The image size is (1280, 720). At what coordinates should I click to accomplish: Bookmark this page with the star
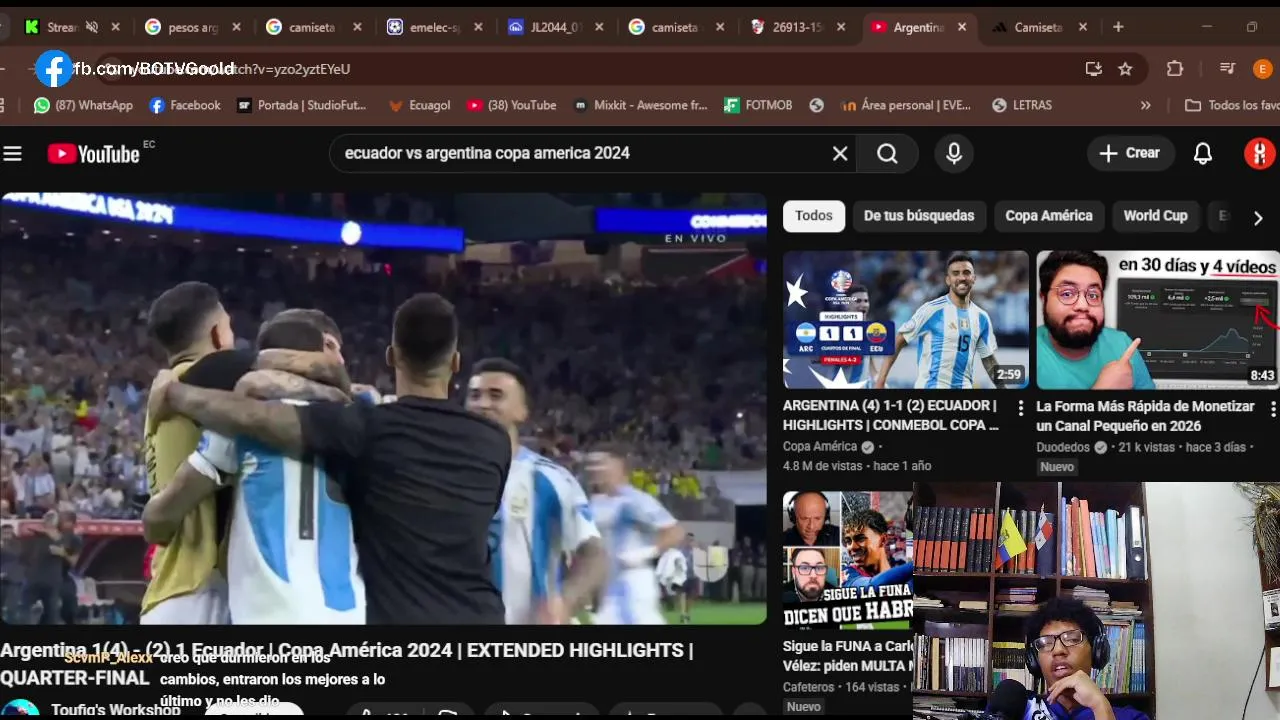pyautogui.click(x=1125, y=68)
